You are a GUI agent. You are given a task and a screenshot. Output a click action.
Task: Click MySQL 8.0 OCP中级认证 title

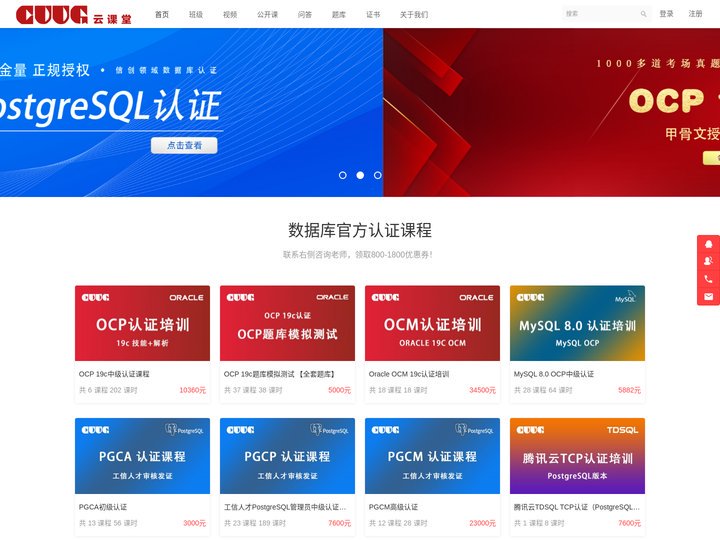point(554,374)
